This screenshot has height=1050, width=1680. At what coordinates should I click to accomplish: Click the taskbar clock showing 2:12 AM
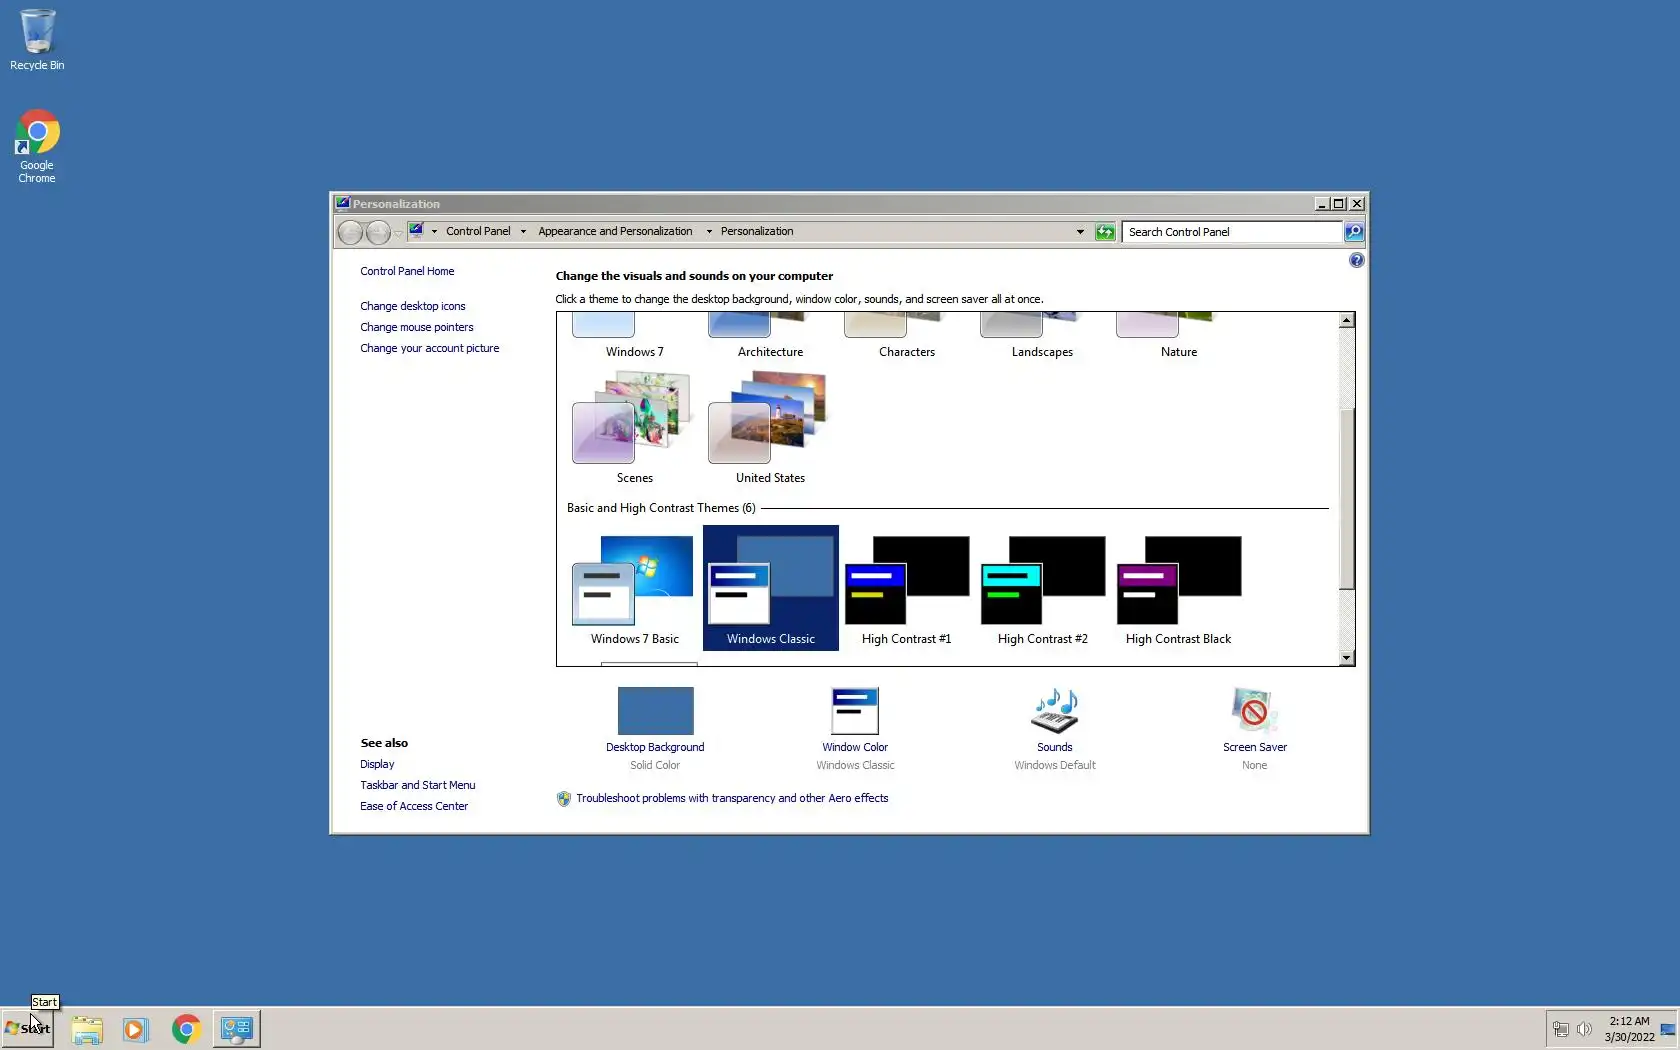(1629, 1029)
